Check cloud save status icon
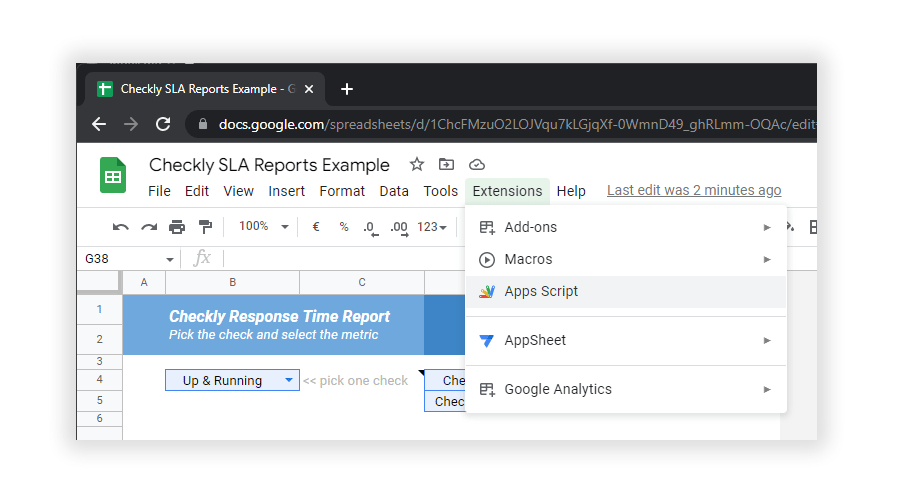The width and height of the screenshot is (900, 500). click(x=476, y=165)
